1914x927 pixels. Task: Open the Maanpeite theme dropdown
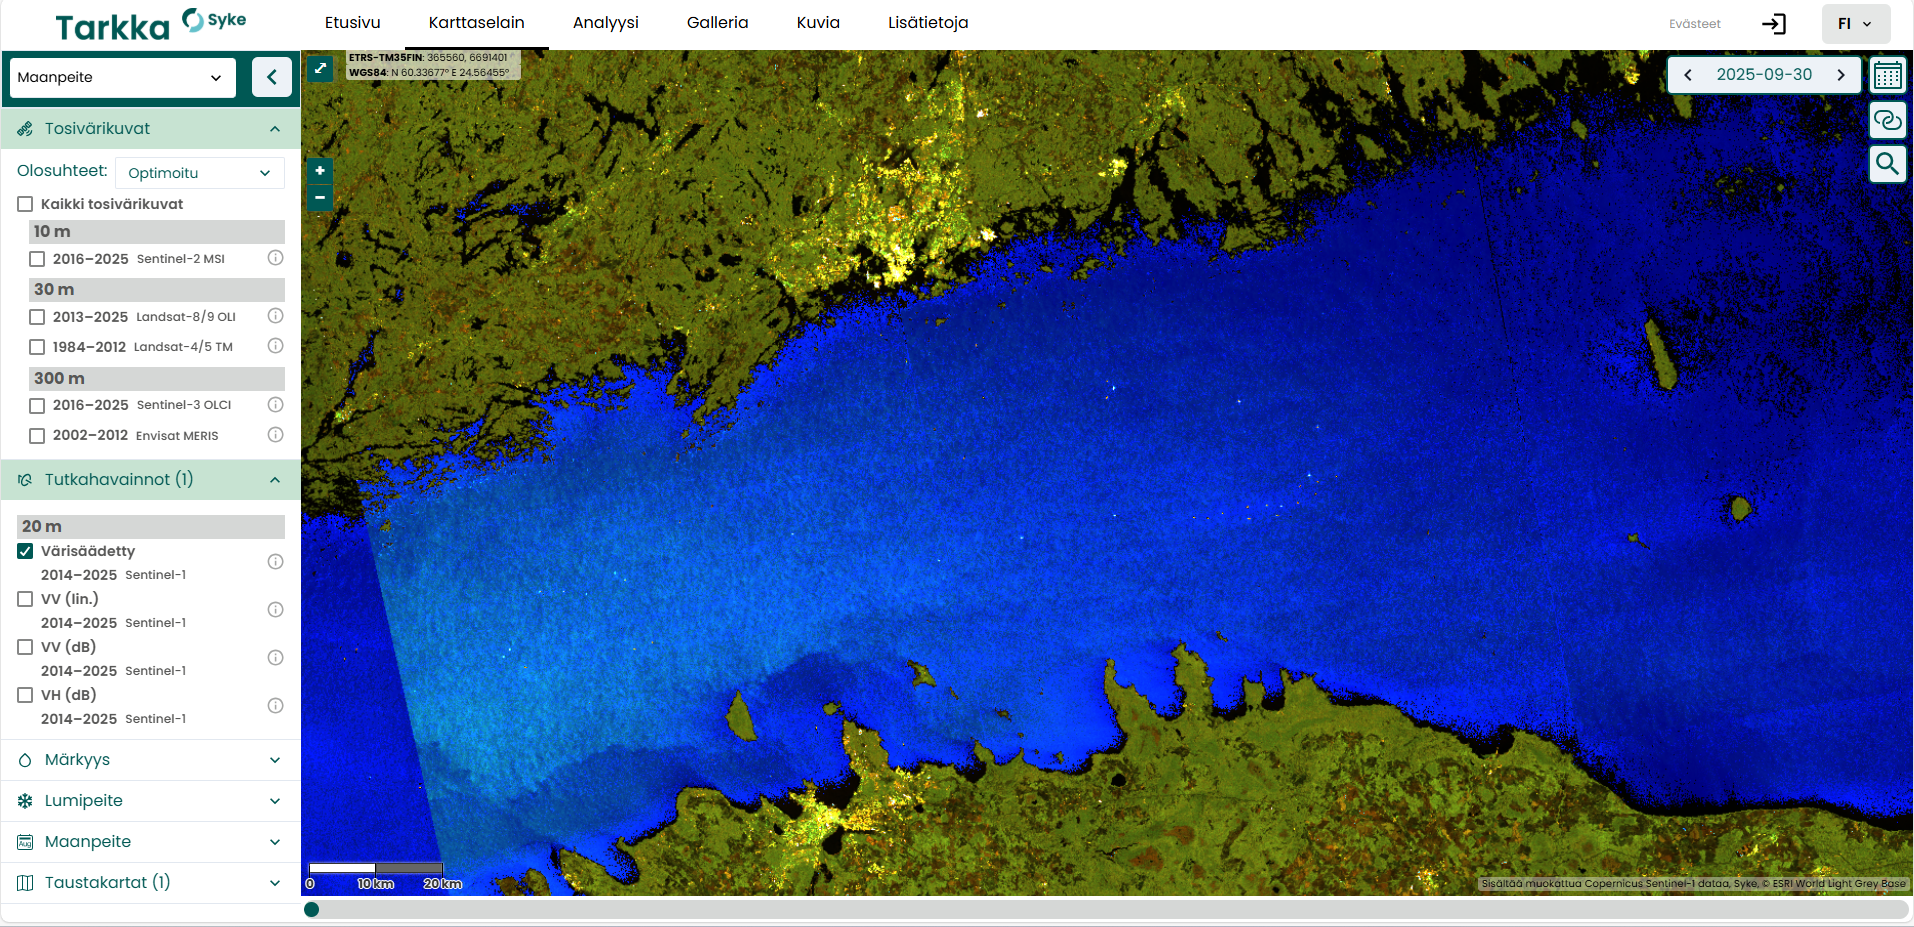click(x=122, y=77)
